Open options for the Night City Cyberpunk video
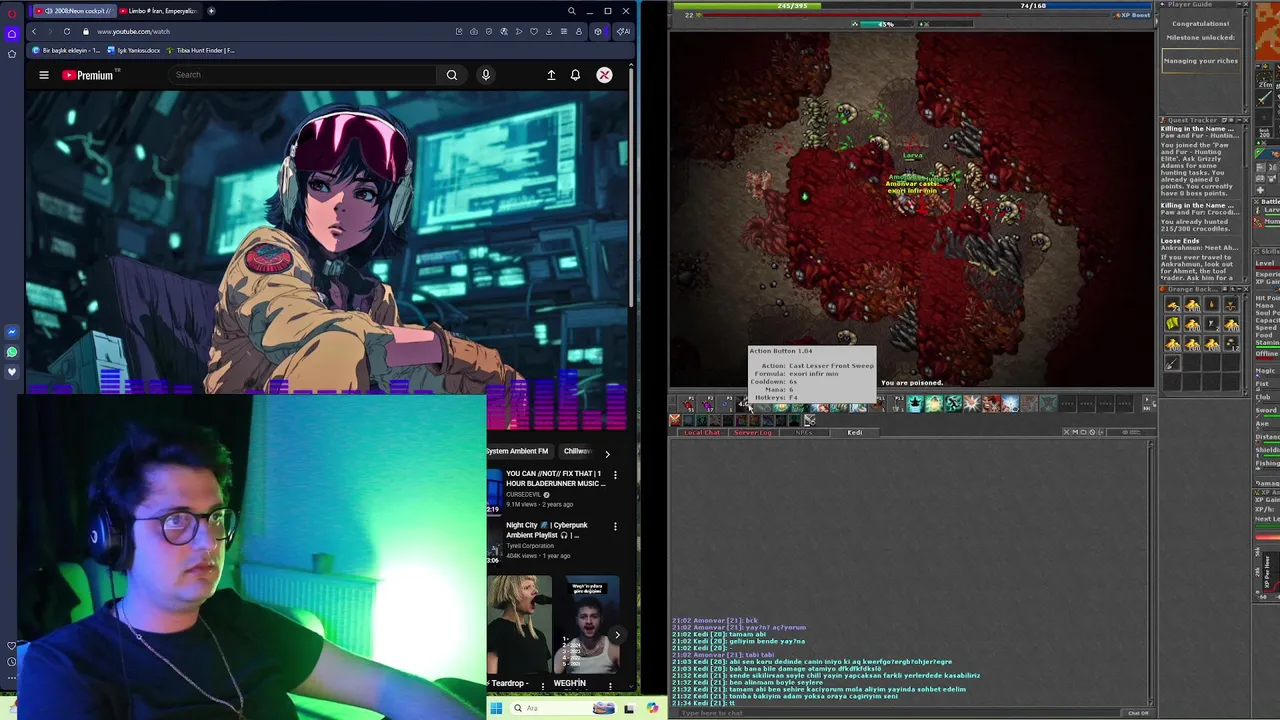This screenshot has width=1280, height=720. 615,526
